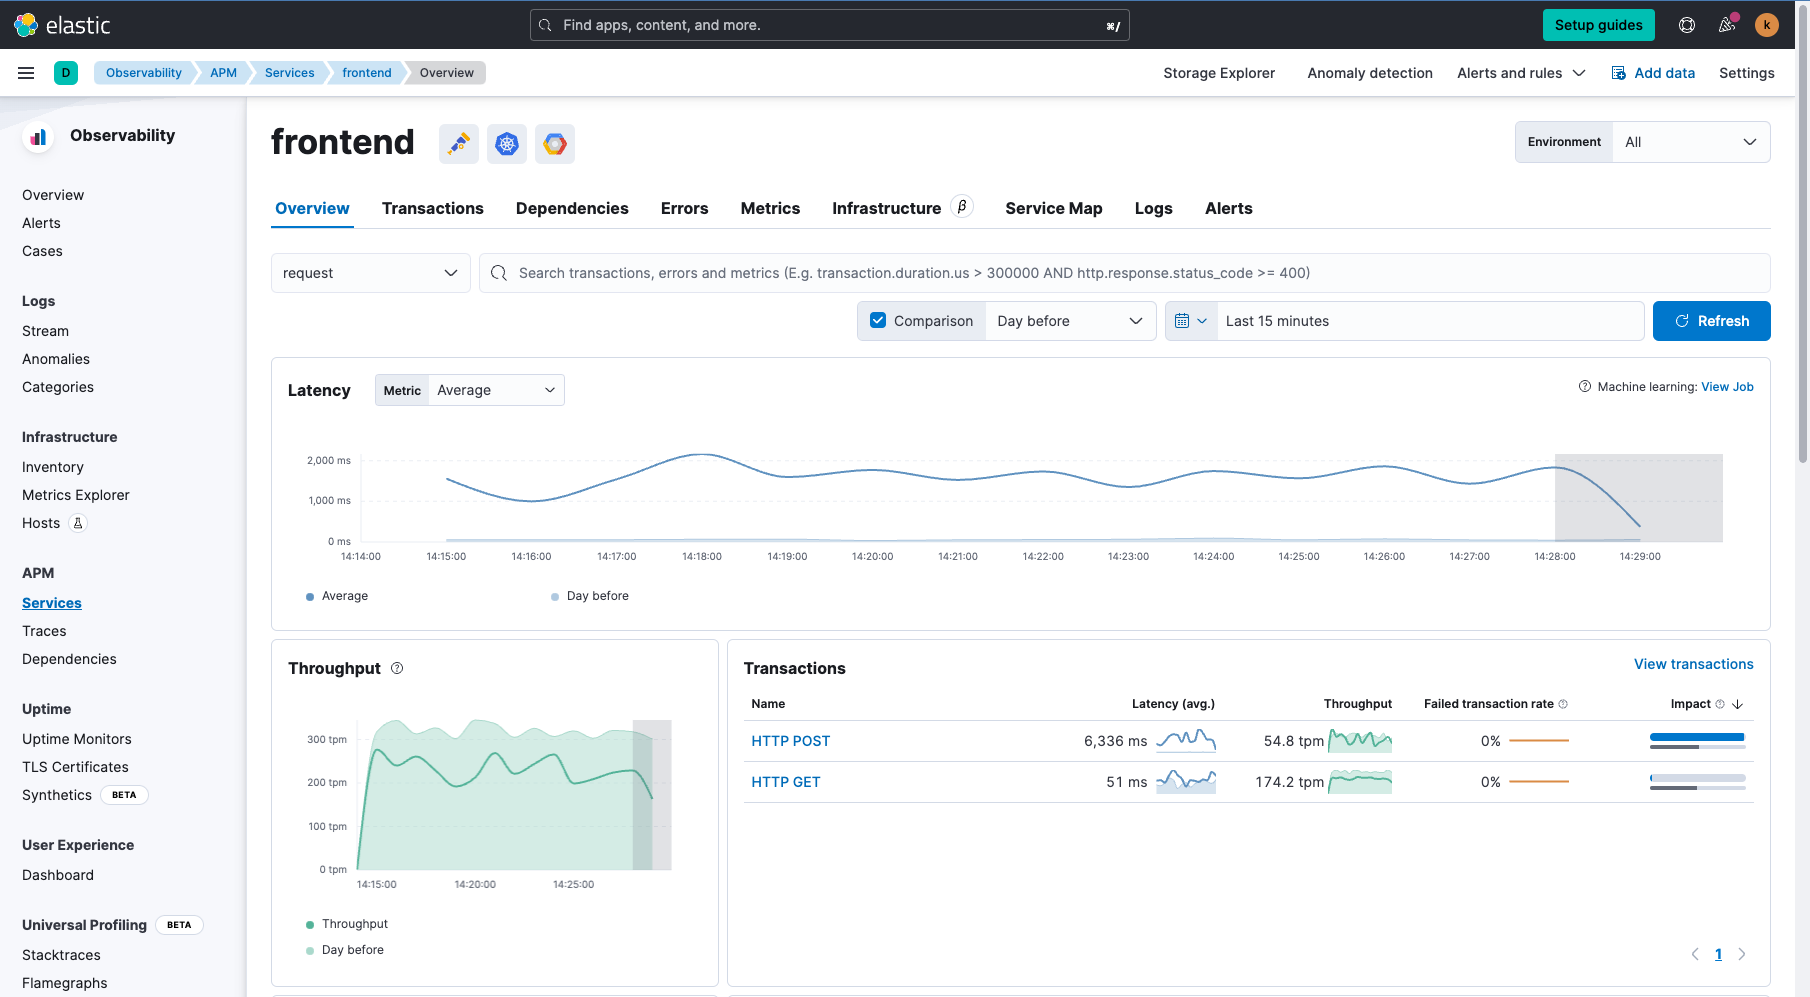
Task: Expand the Environment dropdown
Action: [1690, 142]
